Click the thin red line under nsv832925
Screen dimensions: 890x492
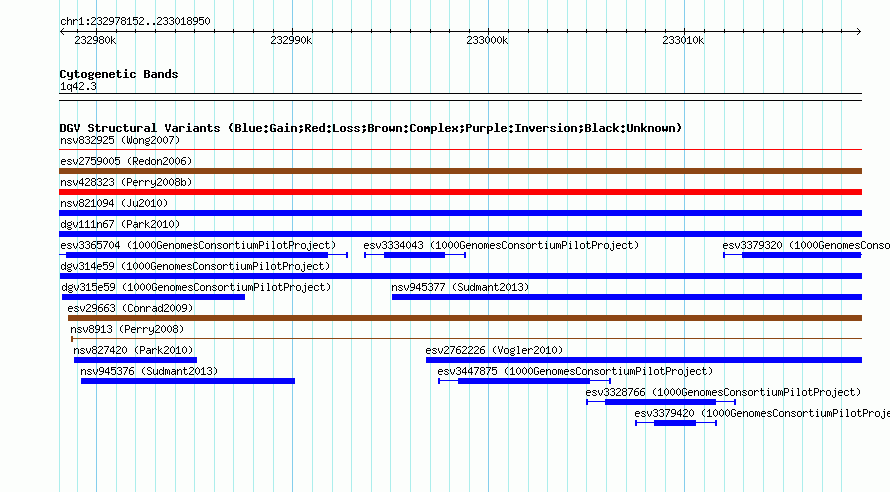pyautogui.click(x=461, y=150)
